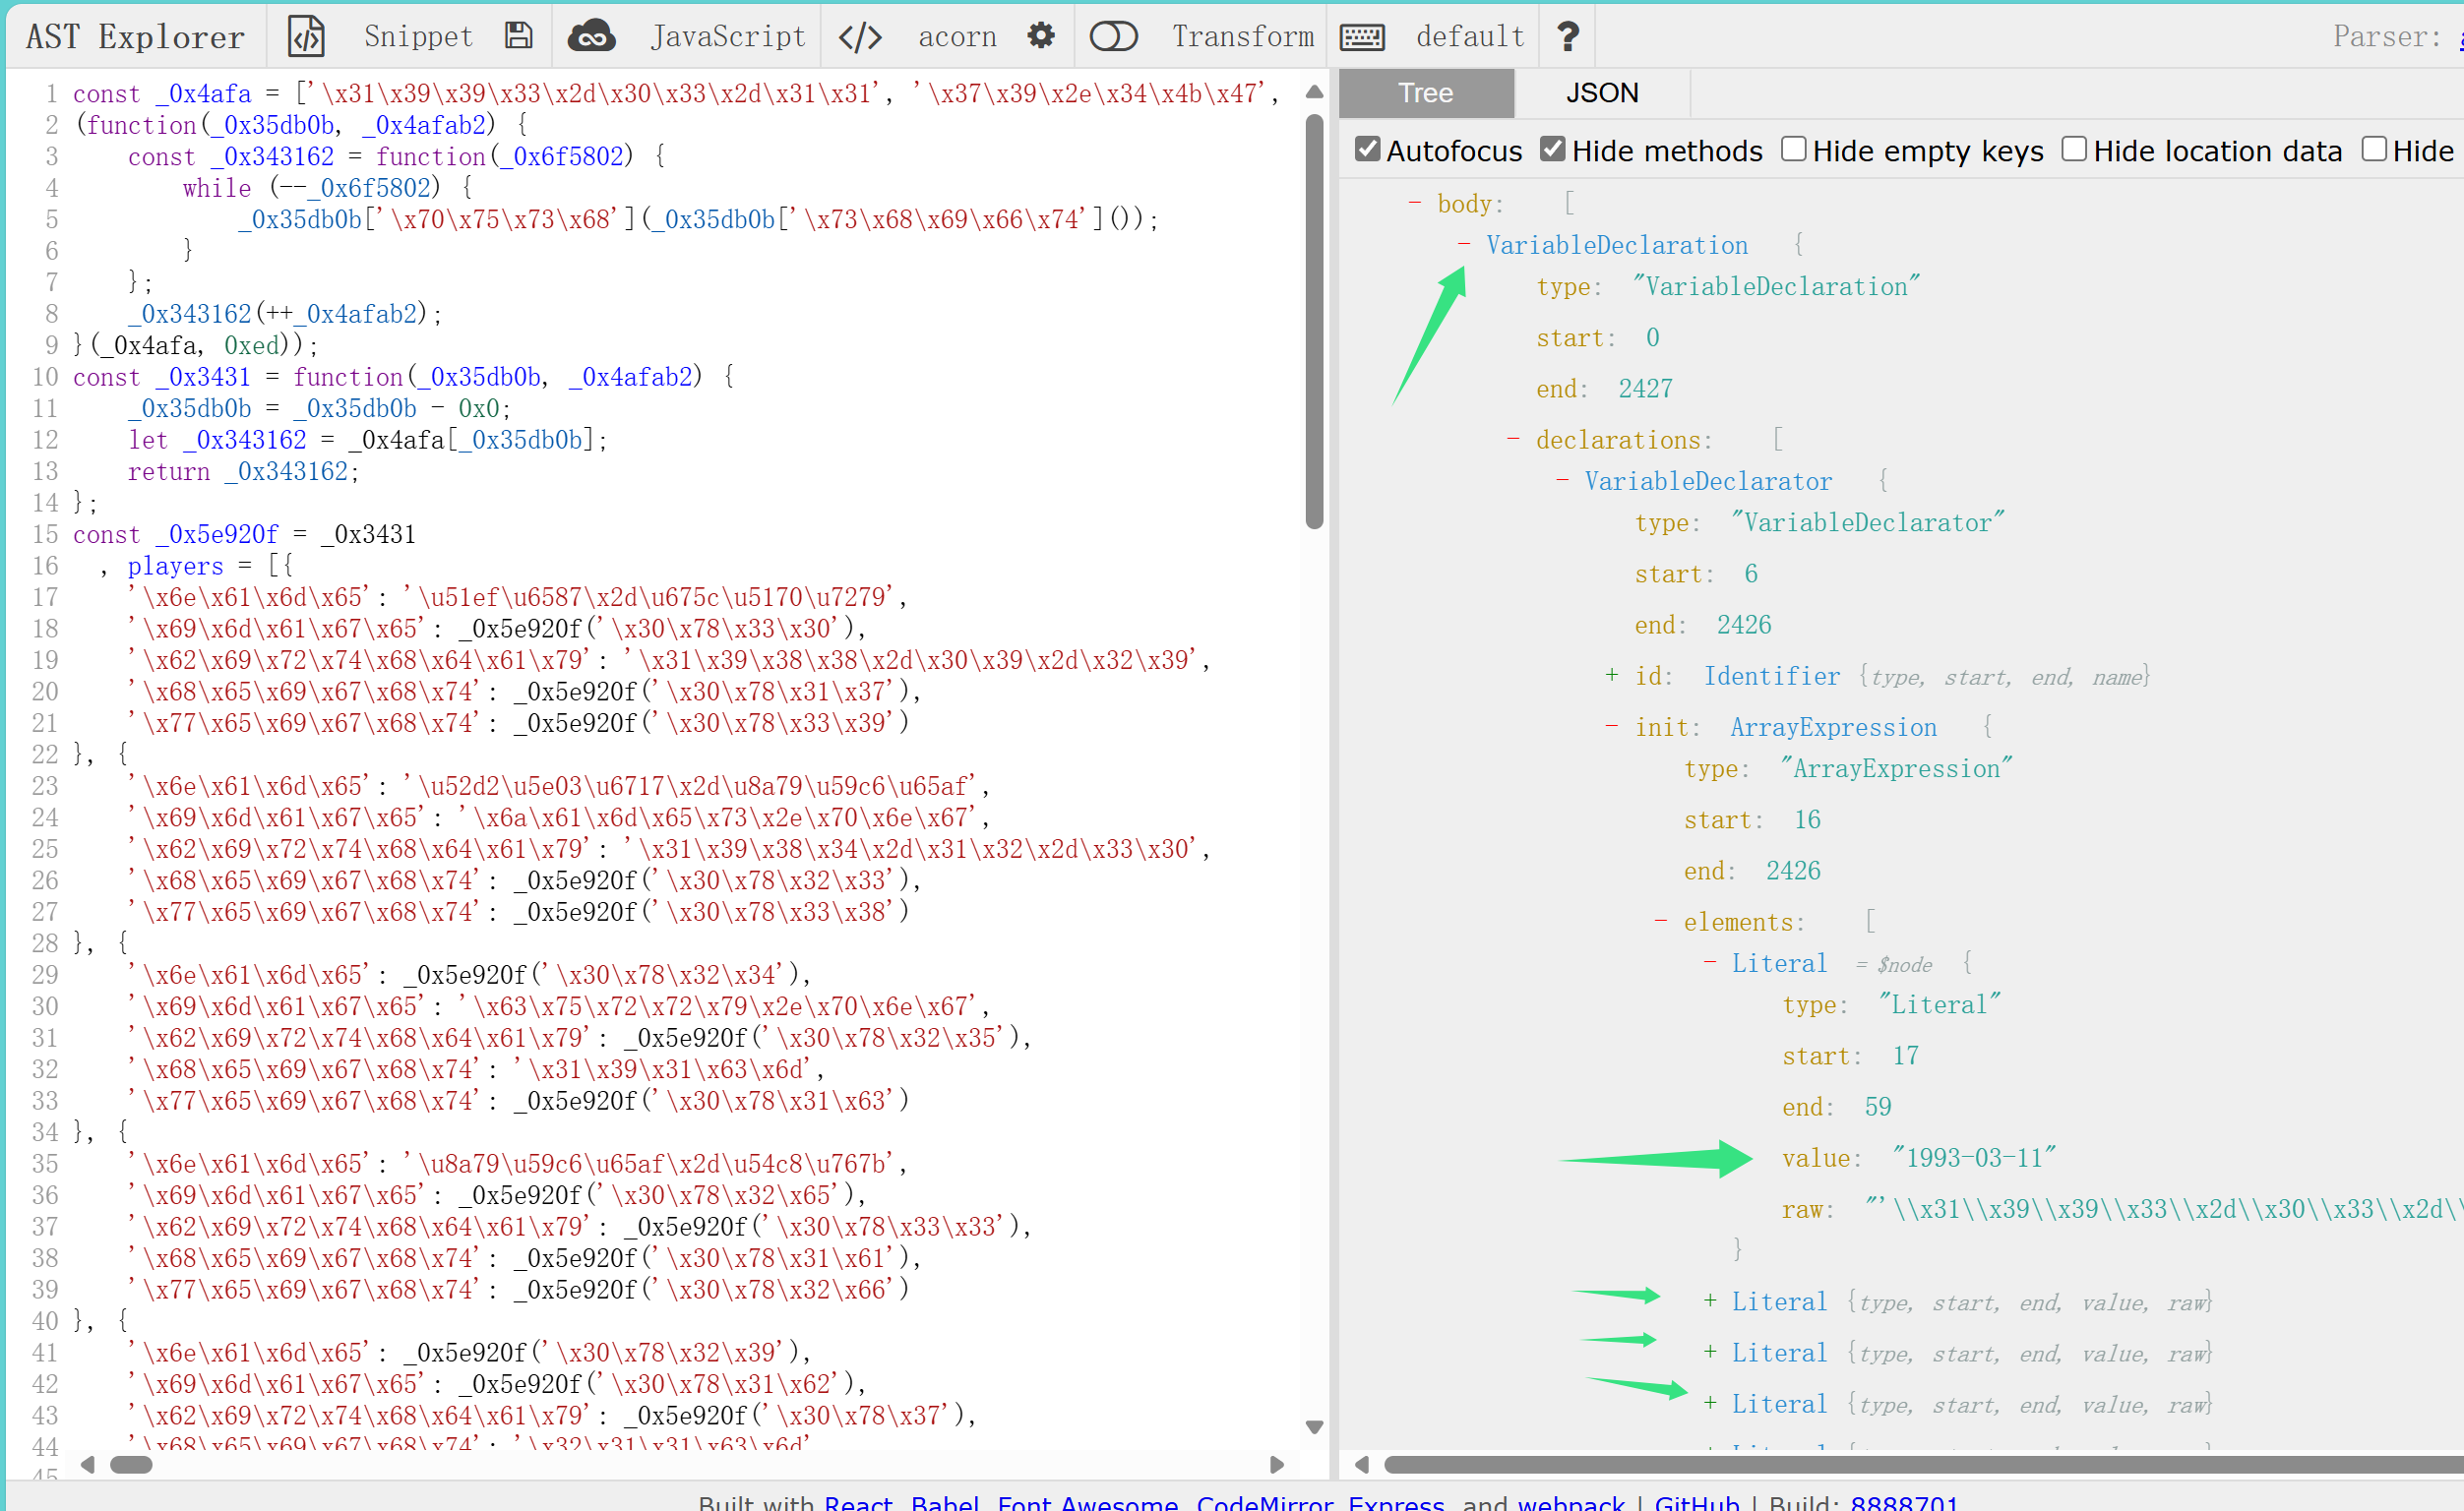Image resolution: width=2464 pixels, height=1511 pixels.
Task: Switch to the JSON tab
Action: (1601, 93)
